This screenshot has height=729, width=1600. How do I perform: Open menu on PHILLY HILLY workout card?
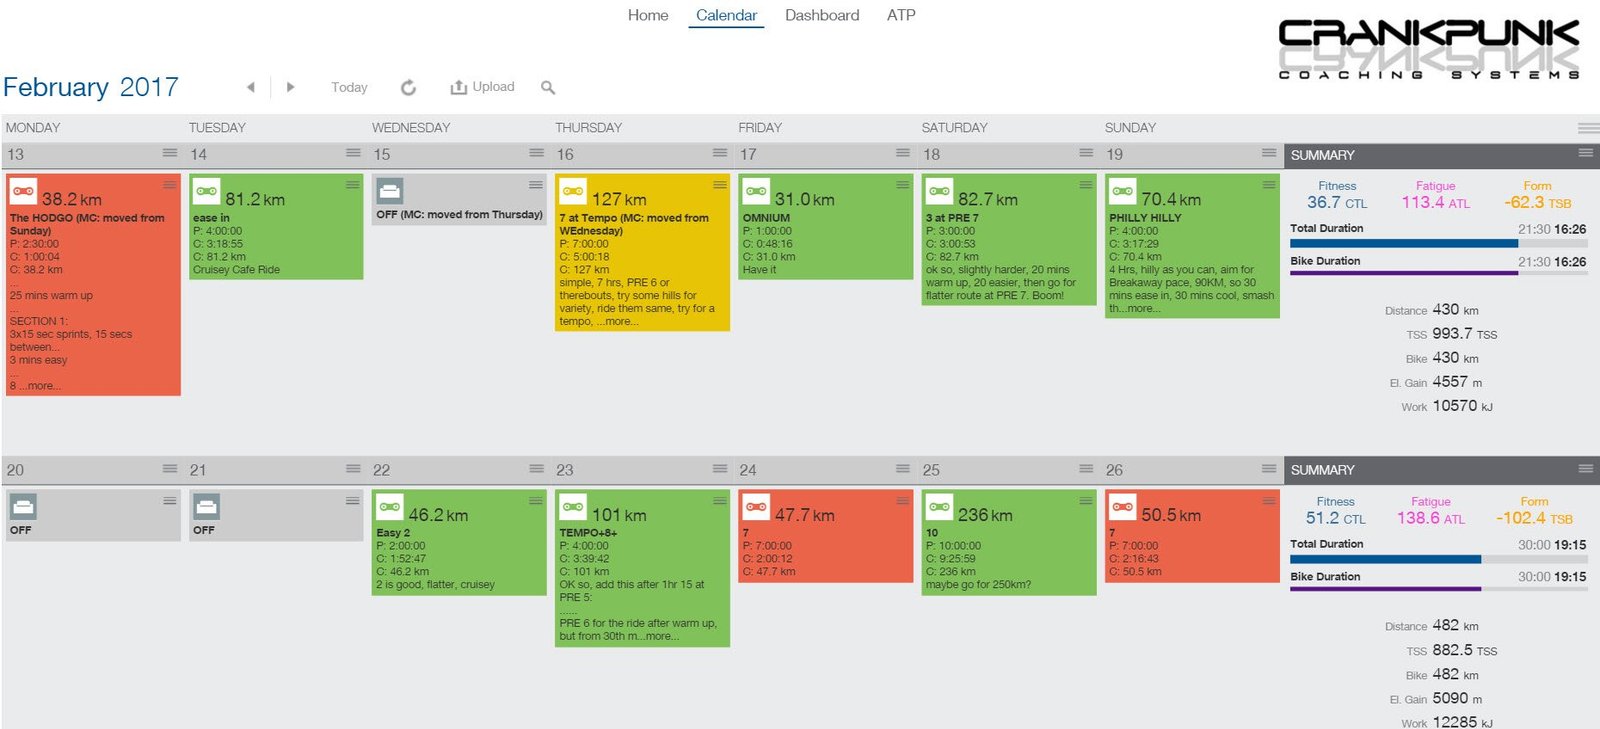point(1269,185)
